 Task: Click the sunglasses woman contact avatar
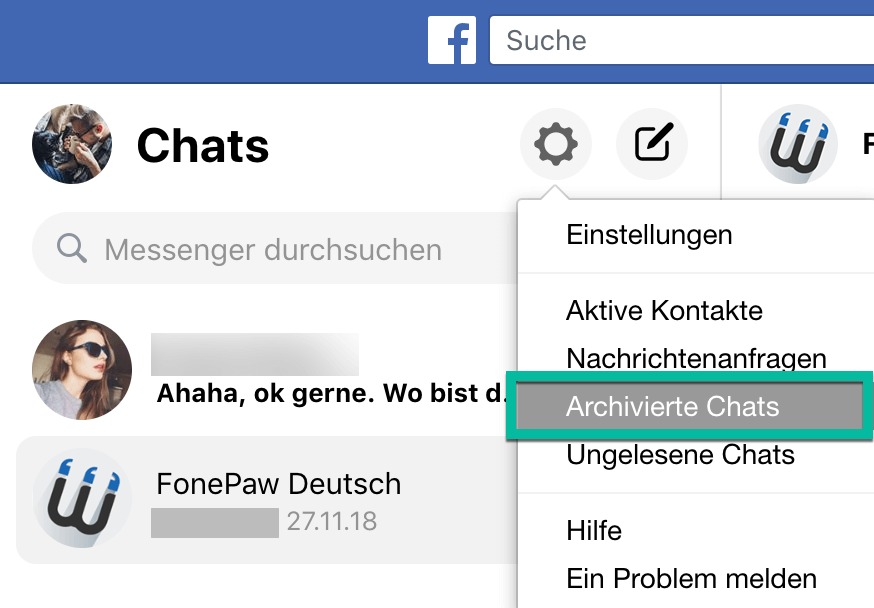click(x=82, y=370)
